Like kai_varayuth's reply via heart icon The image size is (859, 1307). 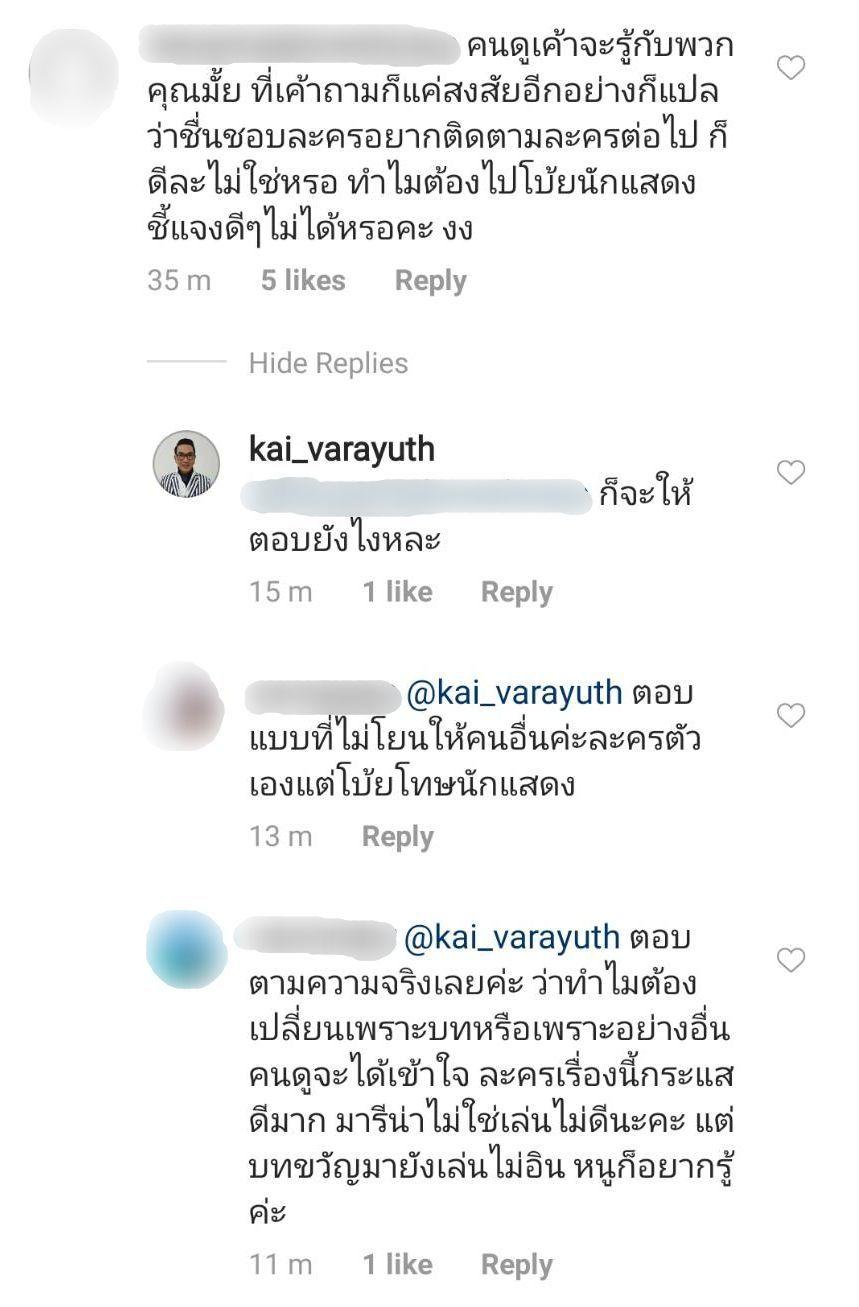[x=791, y=473]
